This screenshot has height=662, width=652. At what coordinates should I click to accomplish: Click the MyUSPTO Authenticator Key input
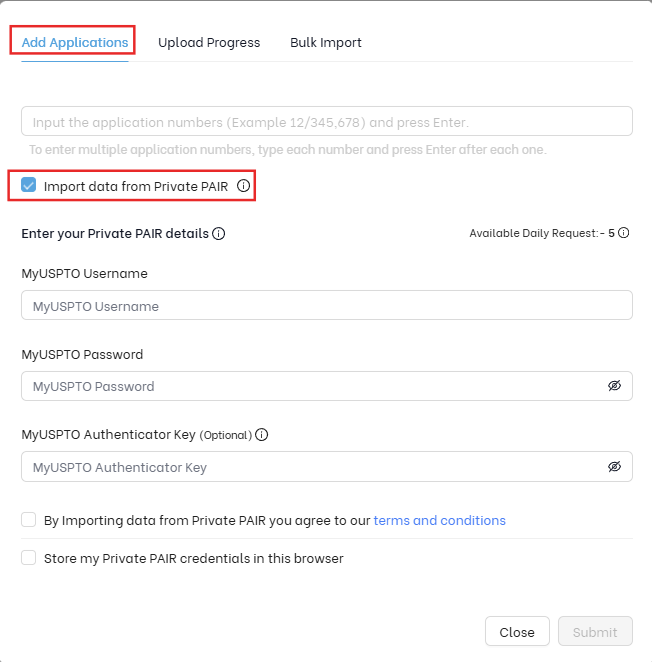pyautogui.click(x=310, y=467)
